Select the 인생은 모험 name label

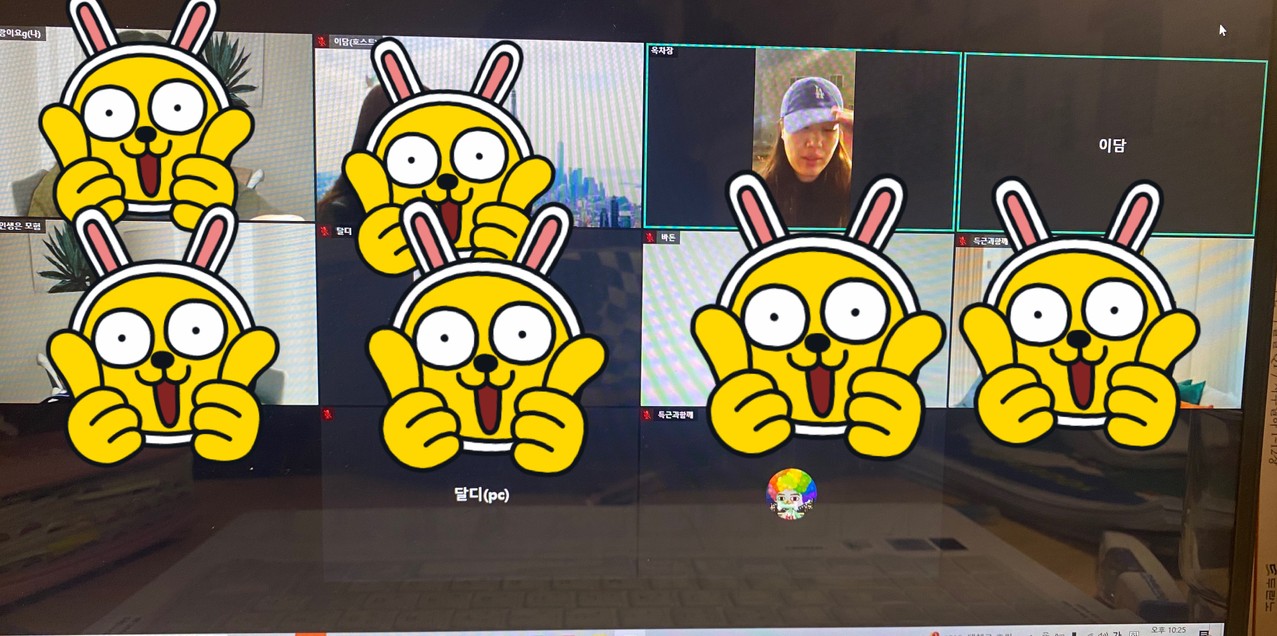(21, 226)
